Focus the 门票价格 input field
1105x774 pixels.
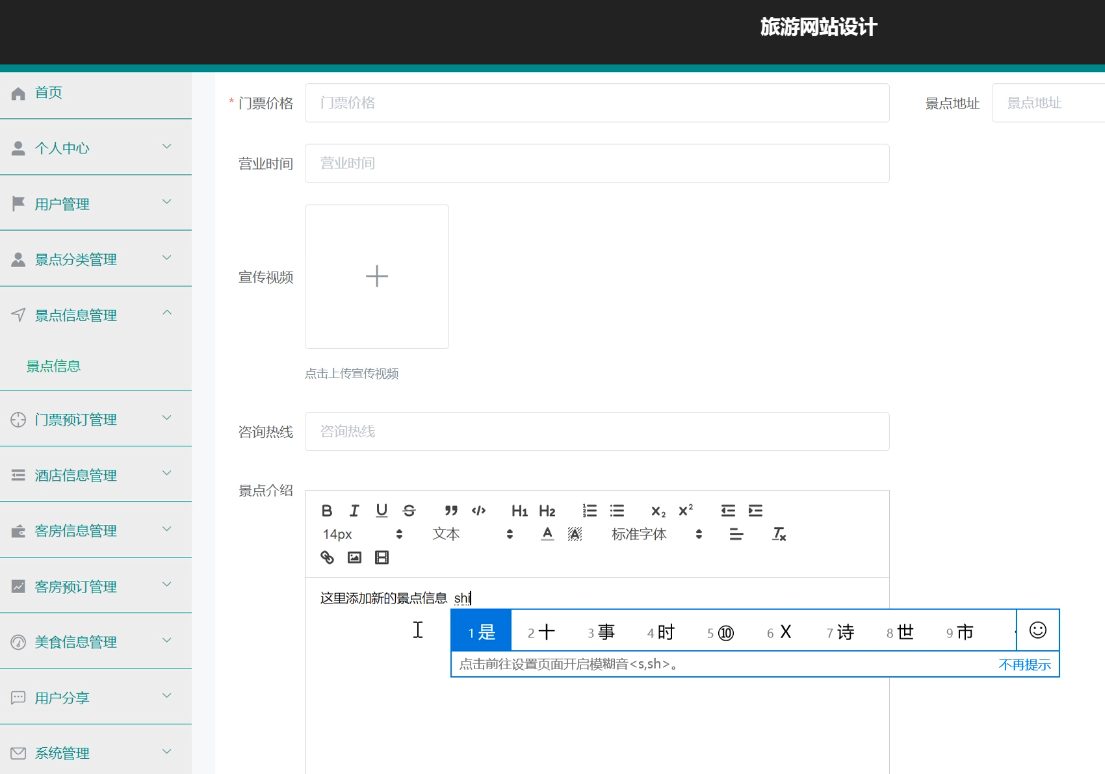pyautogui.click(x=597, y=103)
